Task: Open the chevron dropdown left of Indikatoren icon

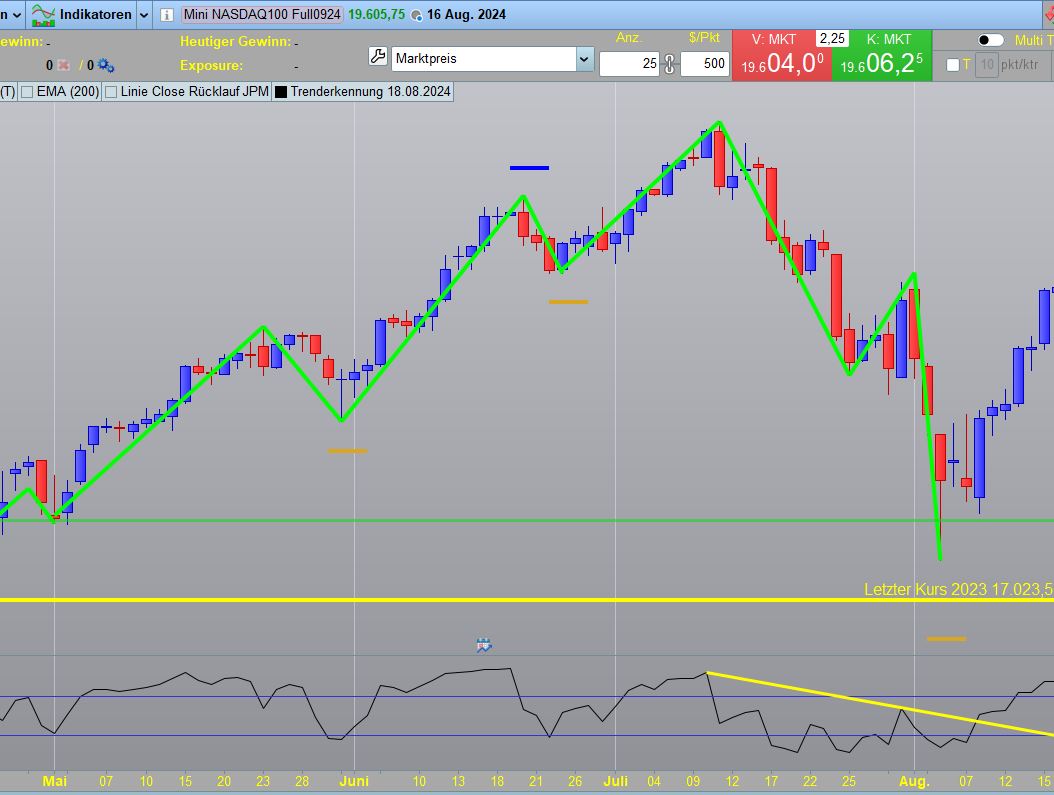Action: pos(17,15)
